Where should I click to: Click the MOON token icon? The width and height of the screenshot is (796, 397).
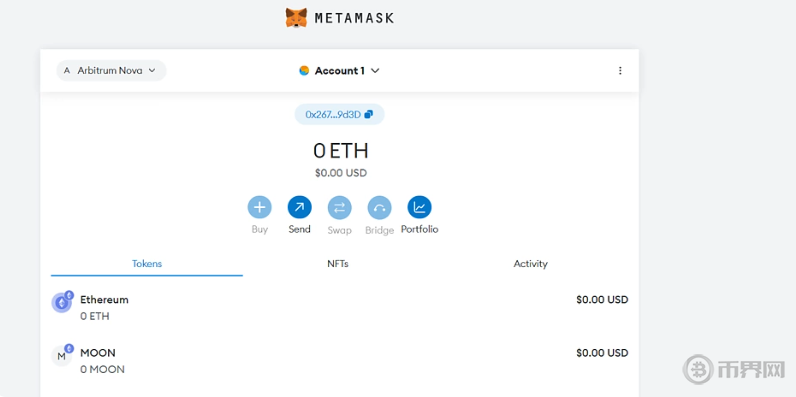pos(62,355)
